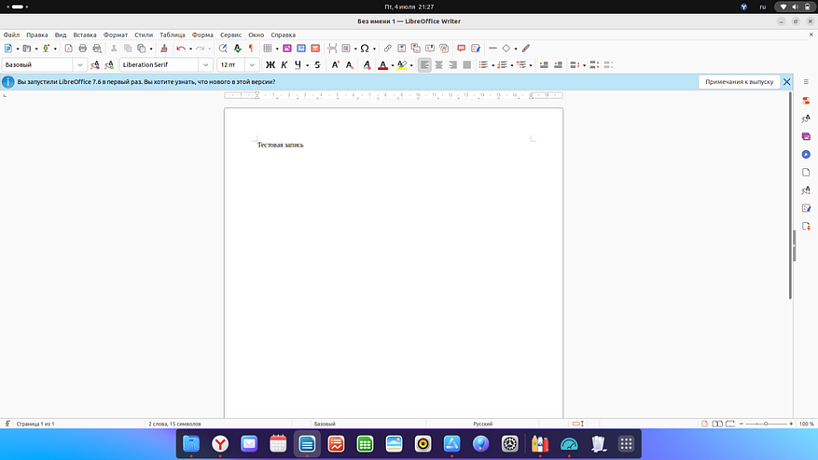
Task: Click the Insert comment icon
Action: pos(461,48)
